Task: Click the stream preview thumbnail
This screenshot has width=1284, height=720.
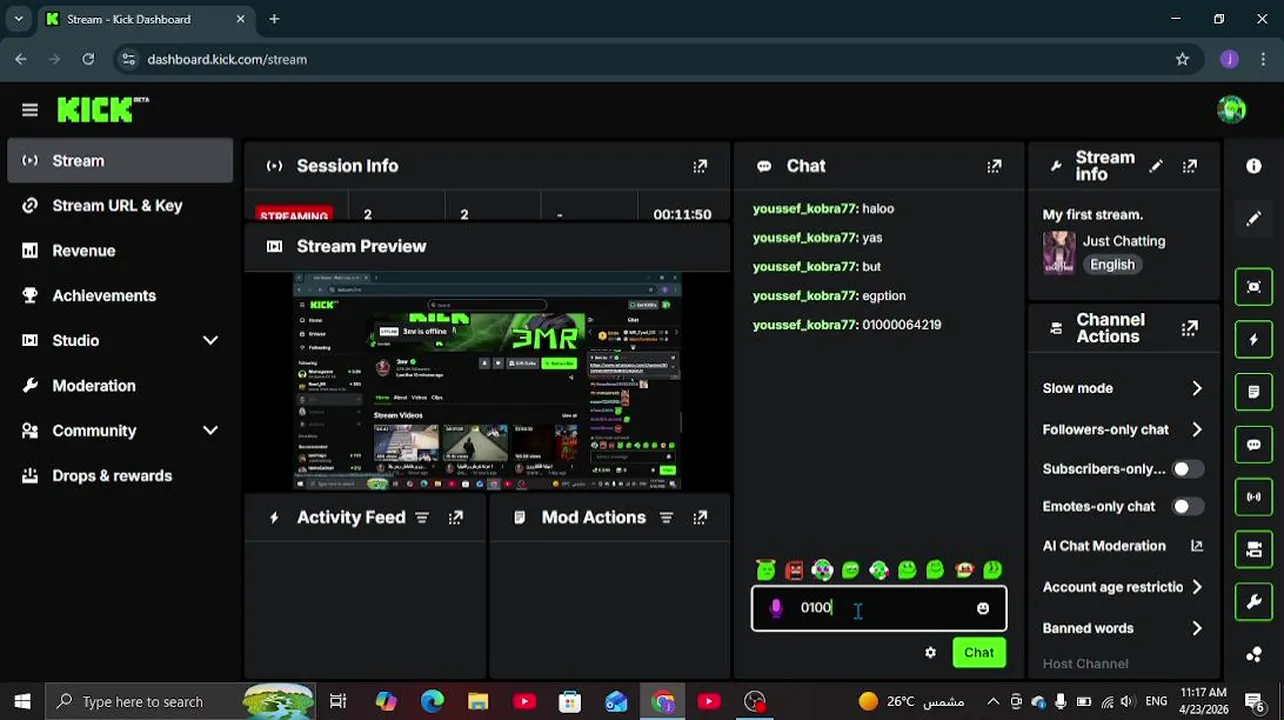Action: 487,381
